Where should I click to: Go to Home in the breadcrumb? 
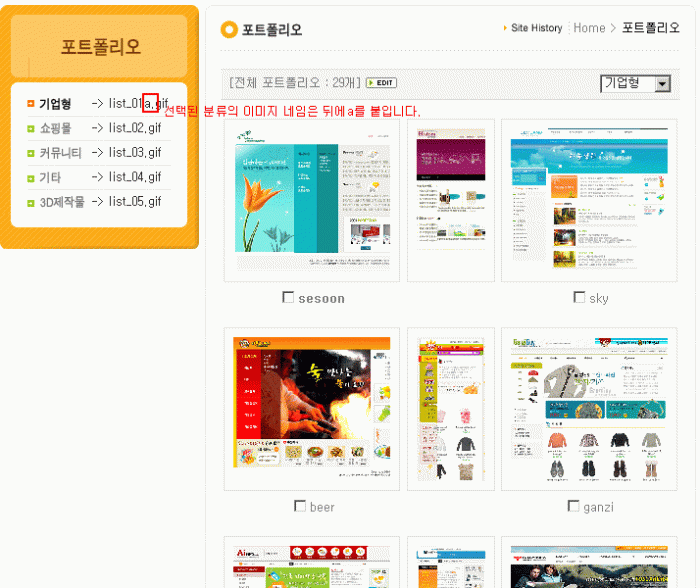(589, 28)
